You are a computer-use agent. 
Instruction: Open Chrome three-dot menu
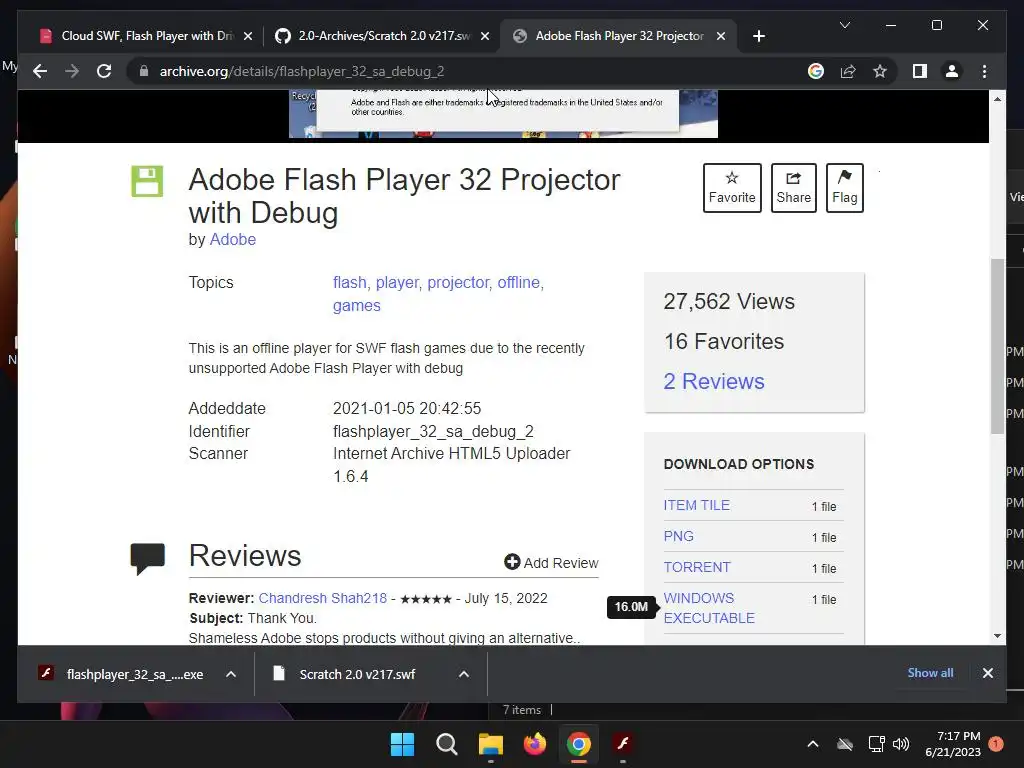[984, 71]
